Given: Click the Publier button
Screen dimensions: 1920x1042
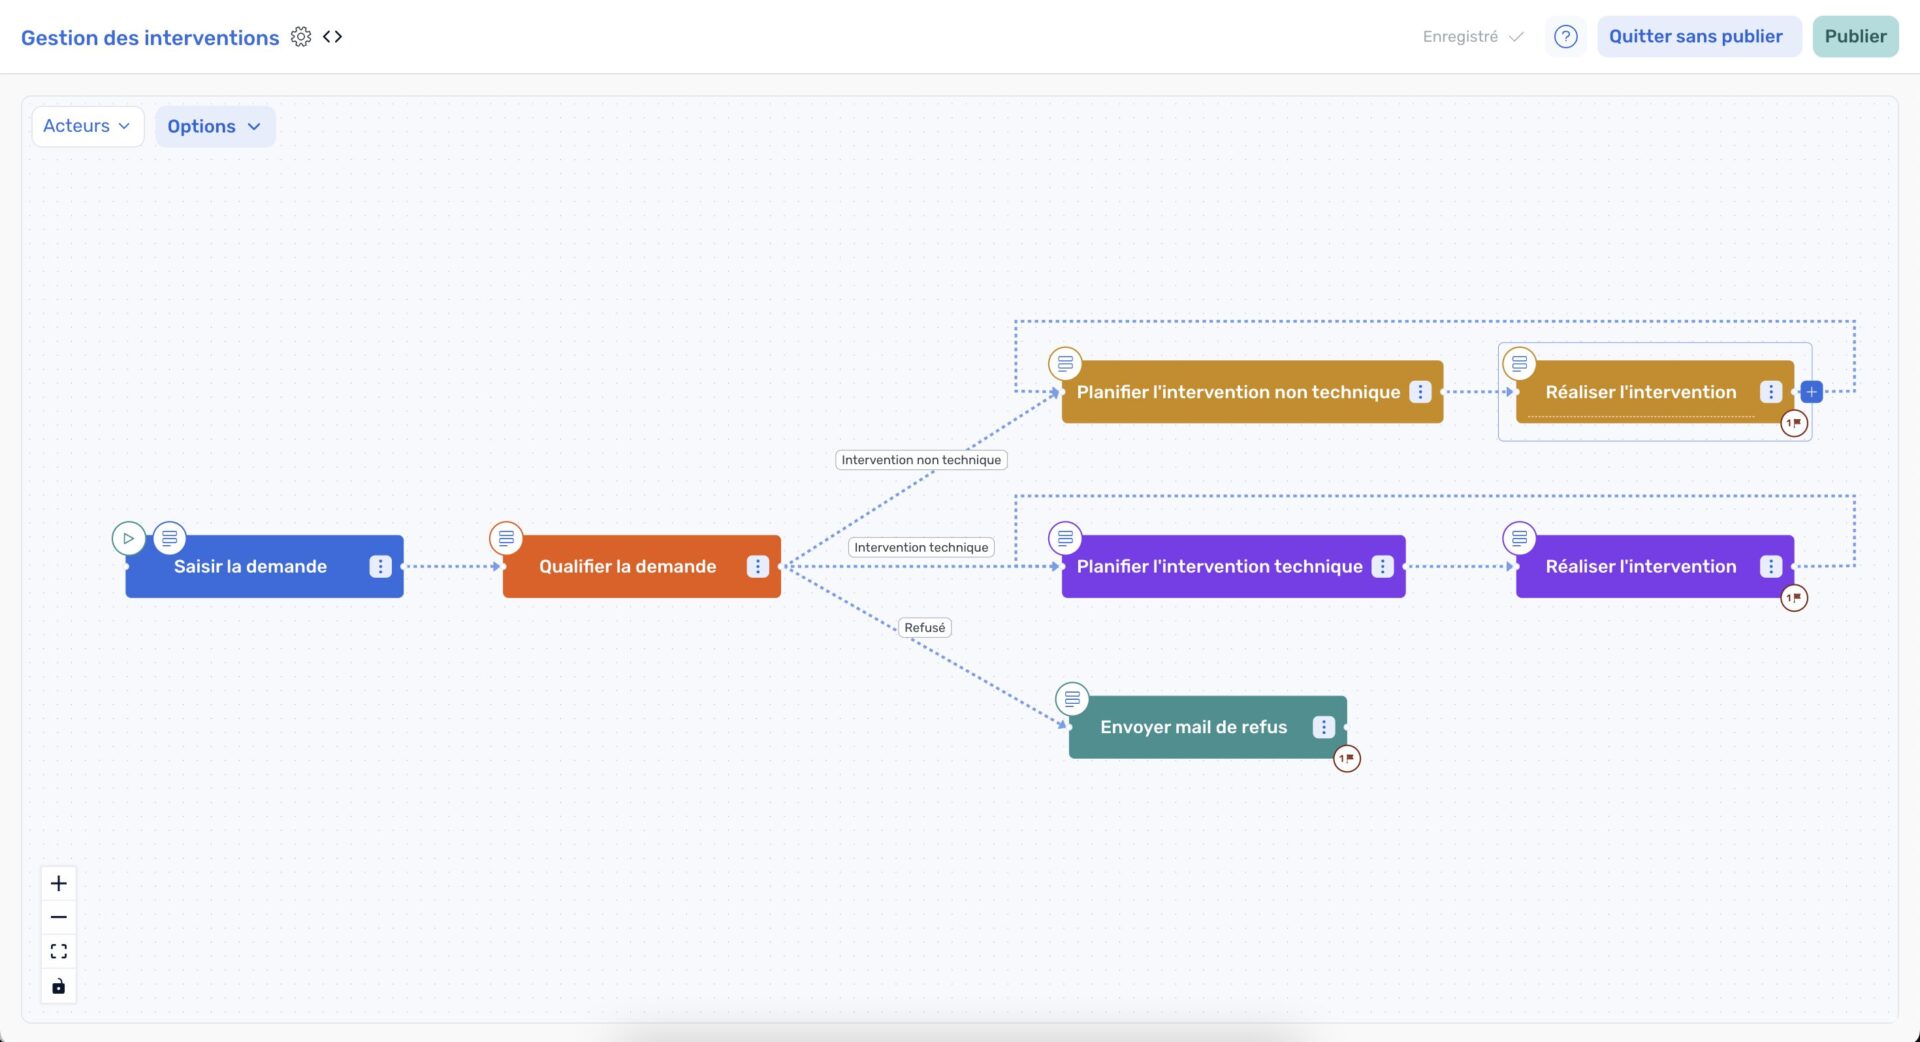Looking at the screenshot, I should pos(1855,37).
